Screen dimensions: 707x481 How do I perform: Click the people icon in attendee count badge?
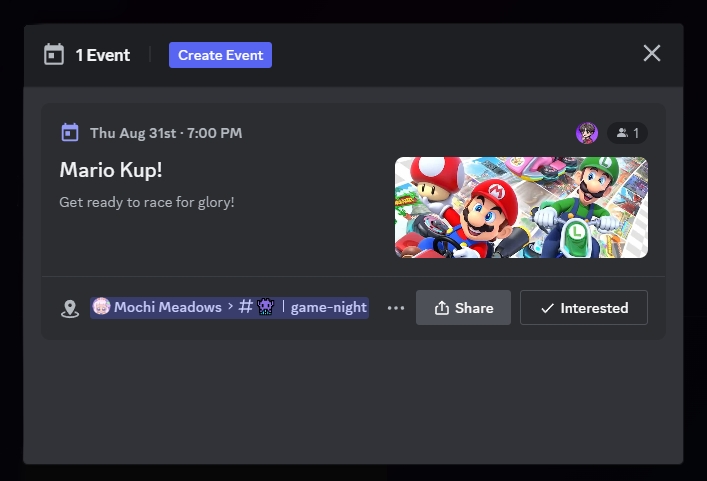pos(622,133)
